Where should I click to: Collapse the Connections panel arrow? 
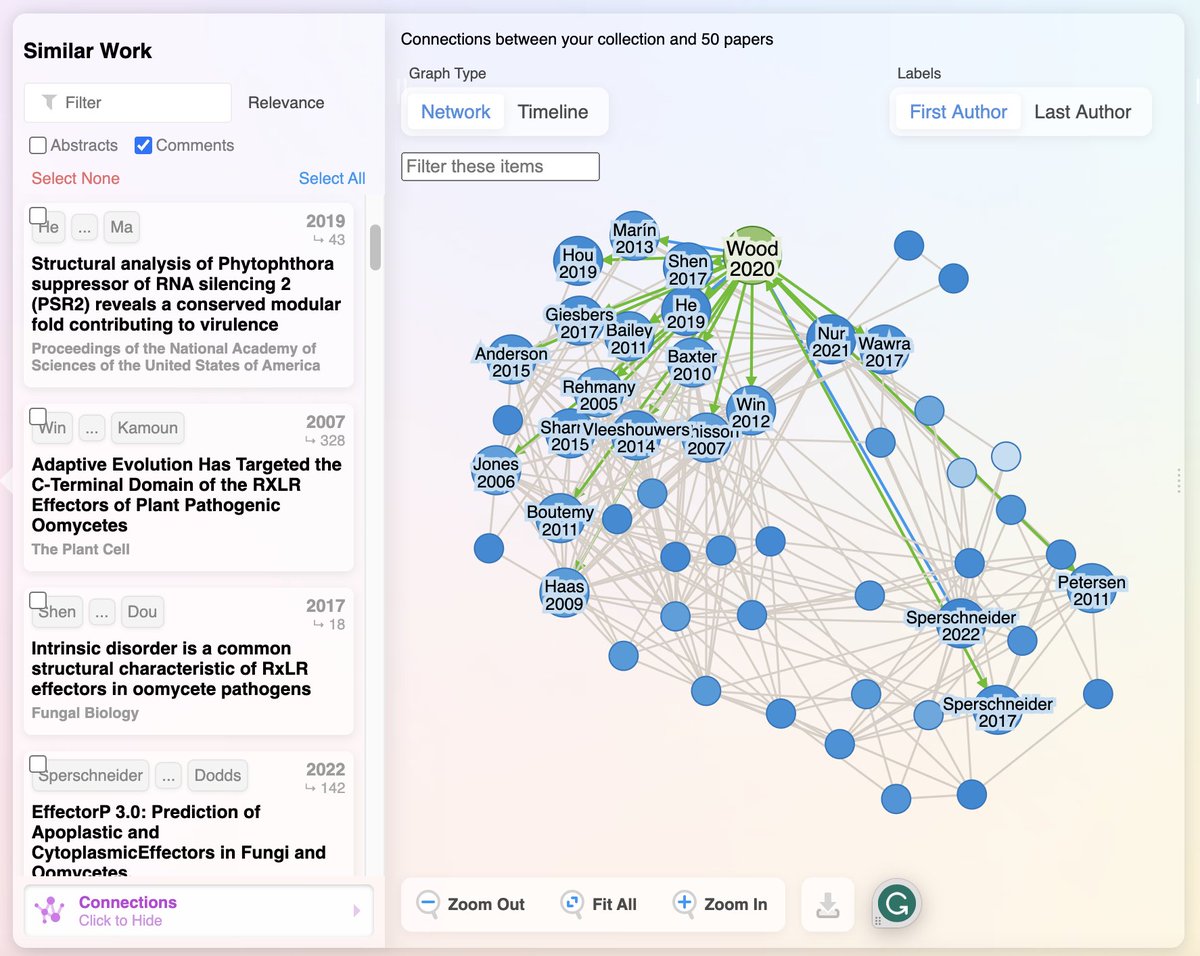click(x=357, y=911)
